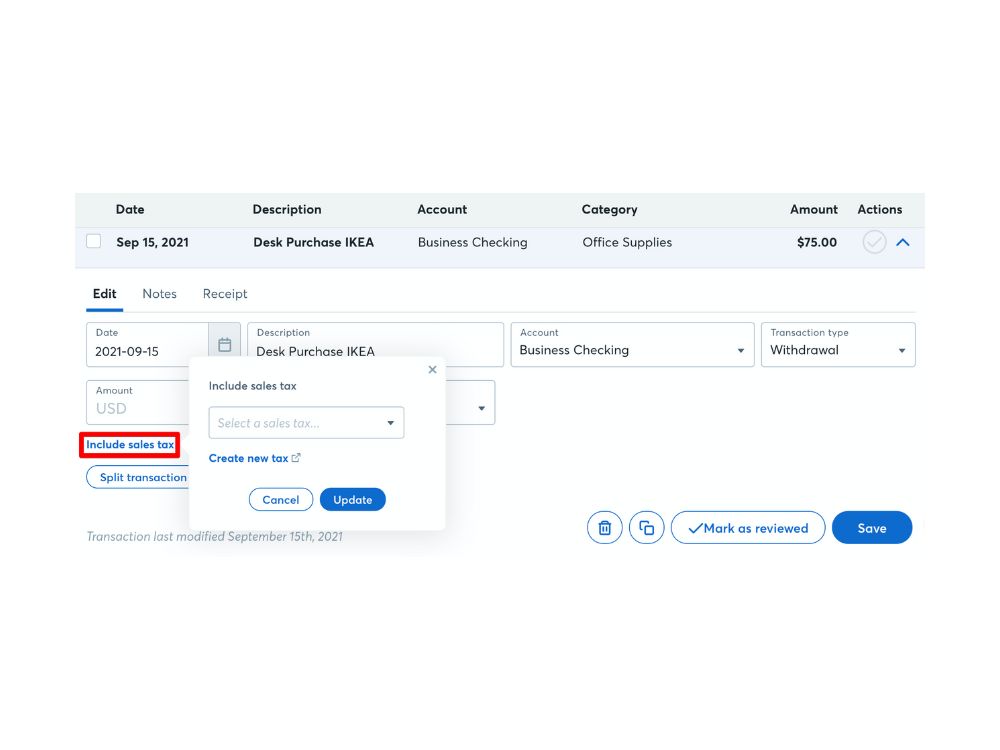Screen dimensions: 1000x750
Task: Click the Description field Desk Purchase IKEA
Action: pyautogui.click(x=376, y=345)
